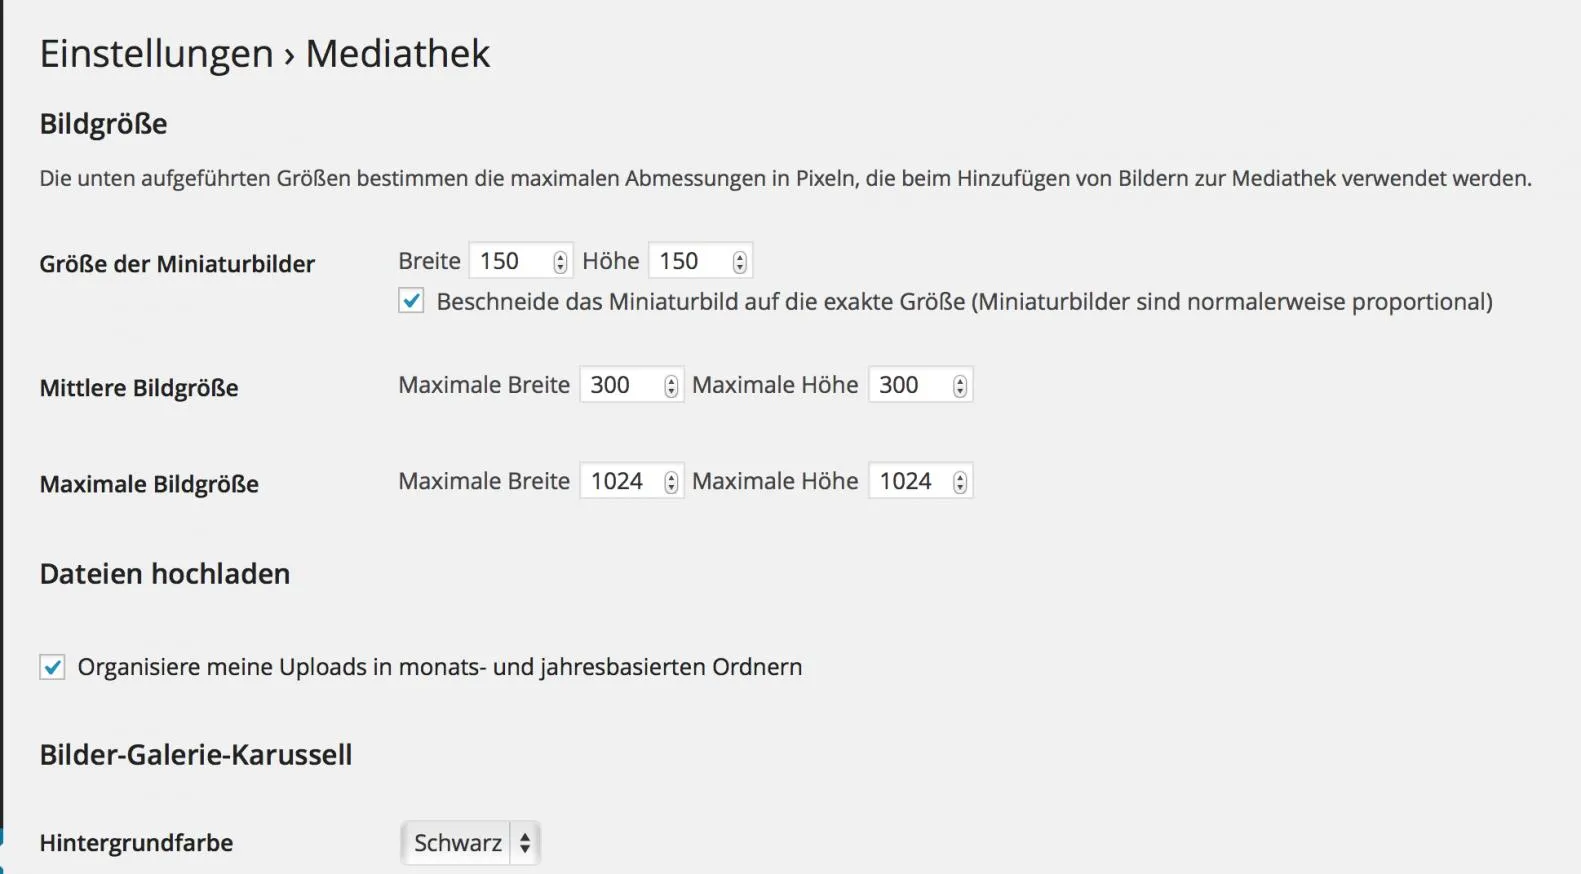Toggle Organisiere meine Uploads checkbox
1581x874 pixels.
click(52, 667)
